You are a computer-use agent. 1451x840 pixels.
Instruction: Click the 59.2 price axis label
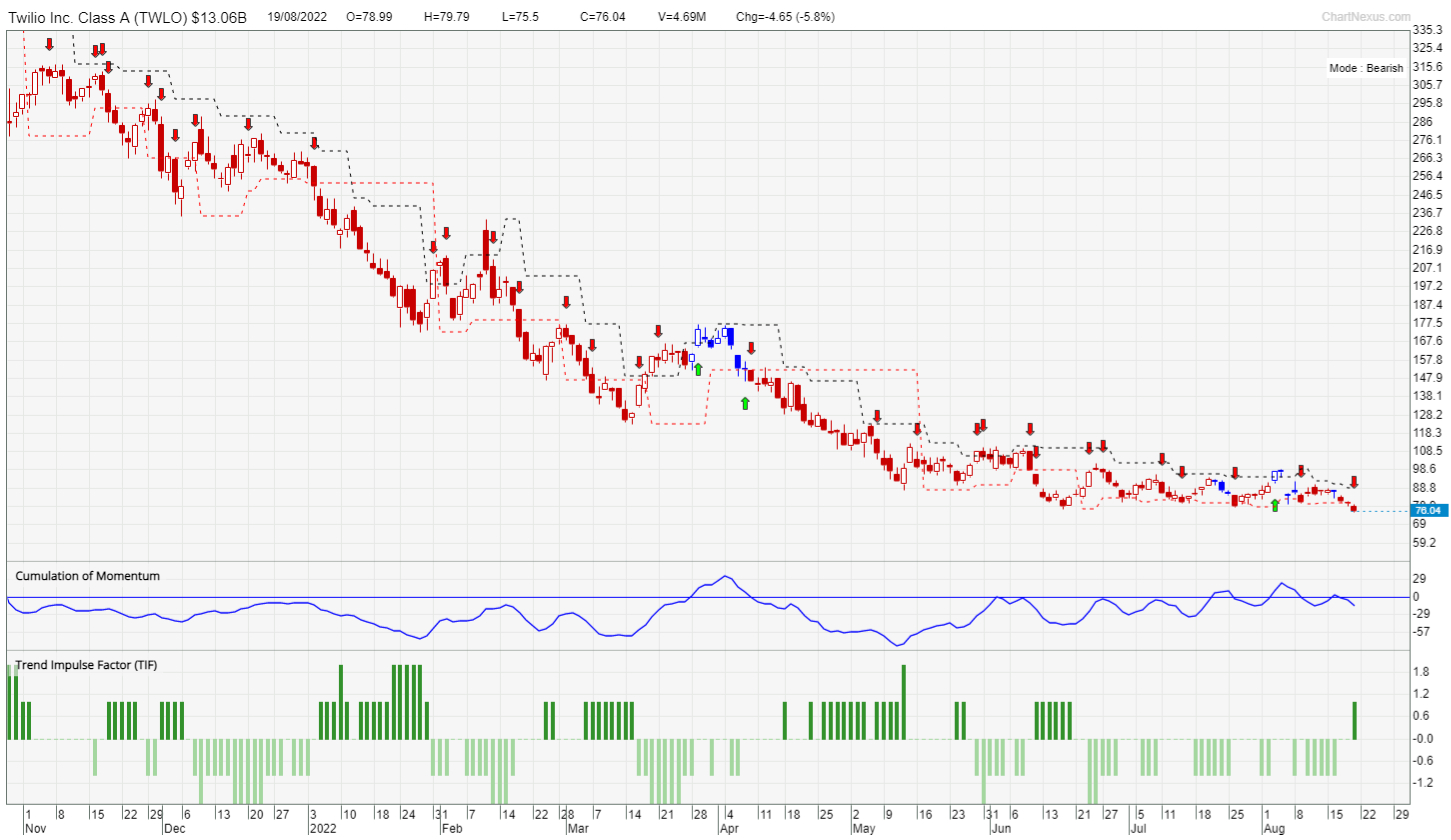click(1423, 542)
